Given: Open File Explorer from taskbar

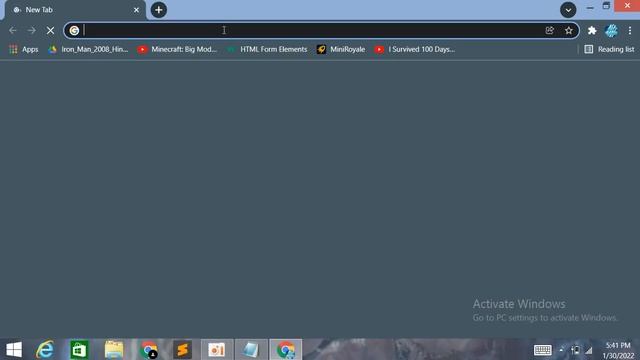Looking at the screenshot, I should pyautogui.click(x=114, y=350).
